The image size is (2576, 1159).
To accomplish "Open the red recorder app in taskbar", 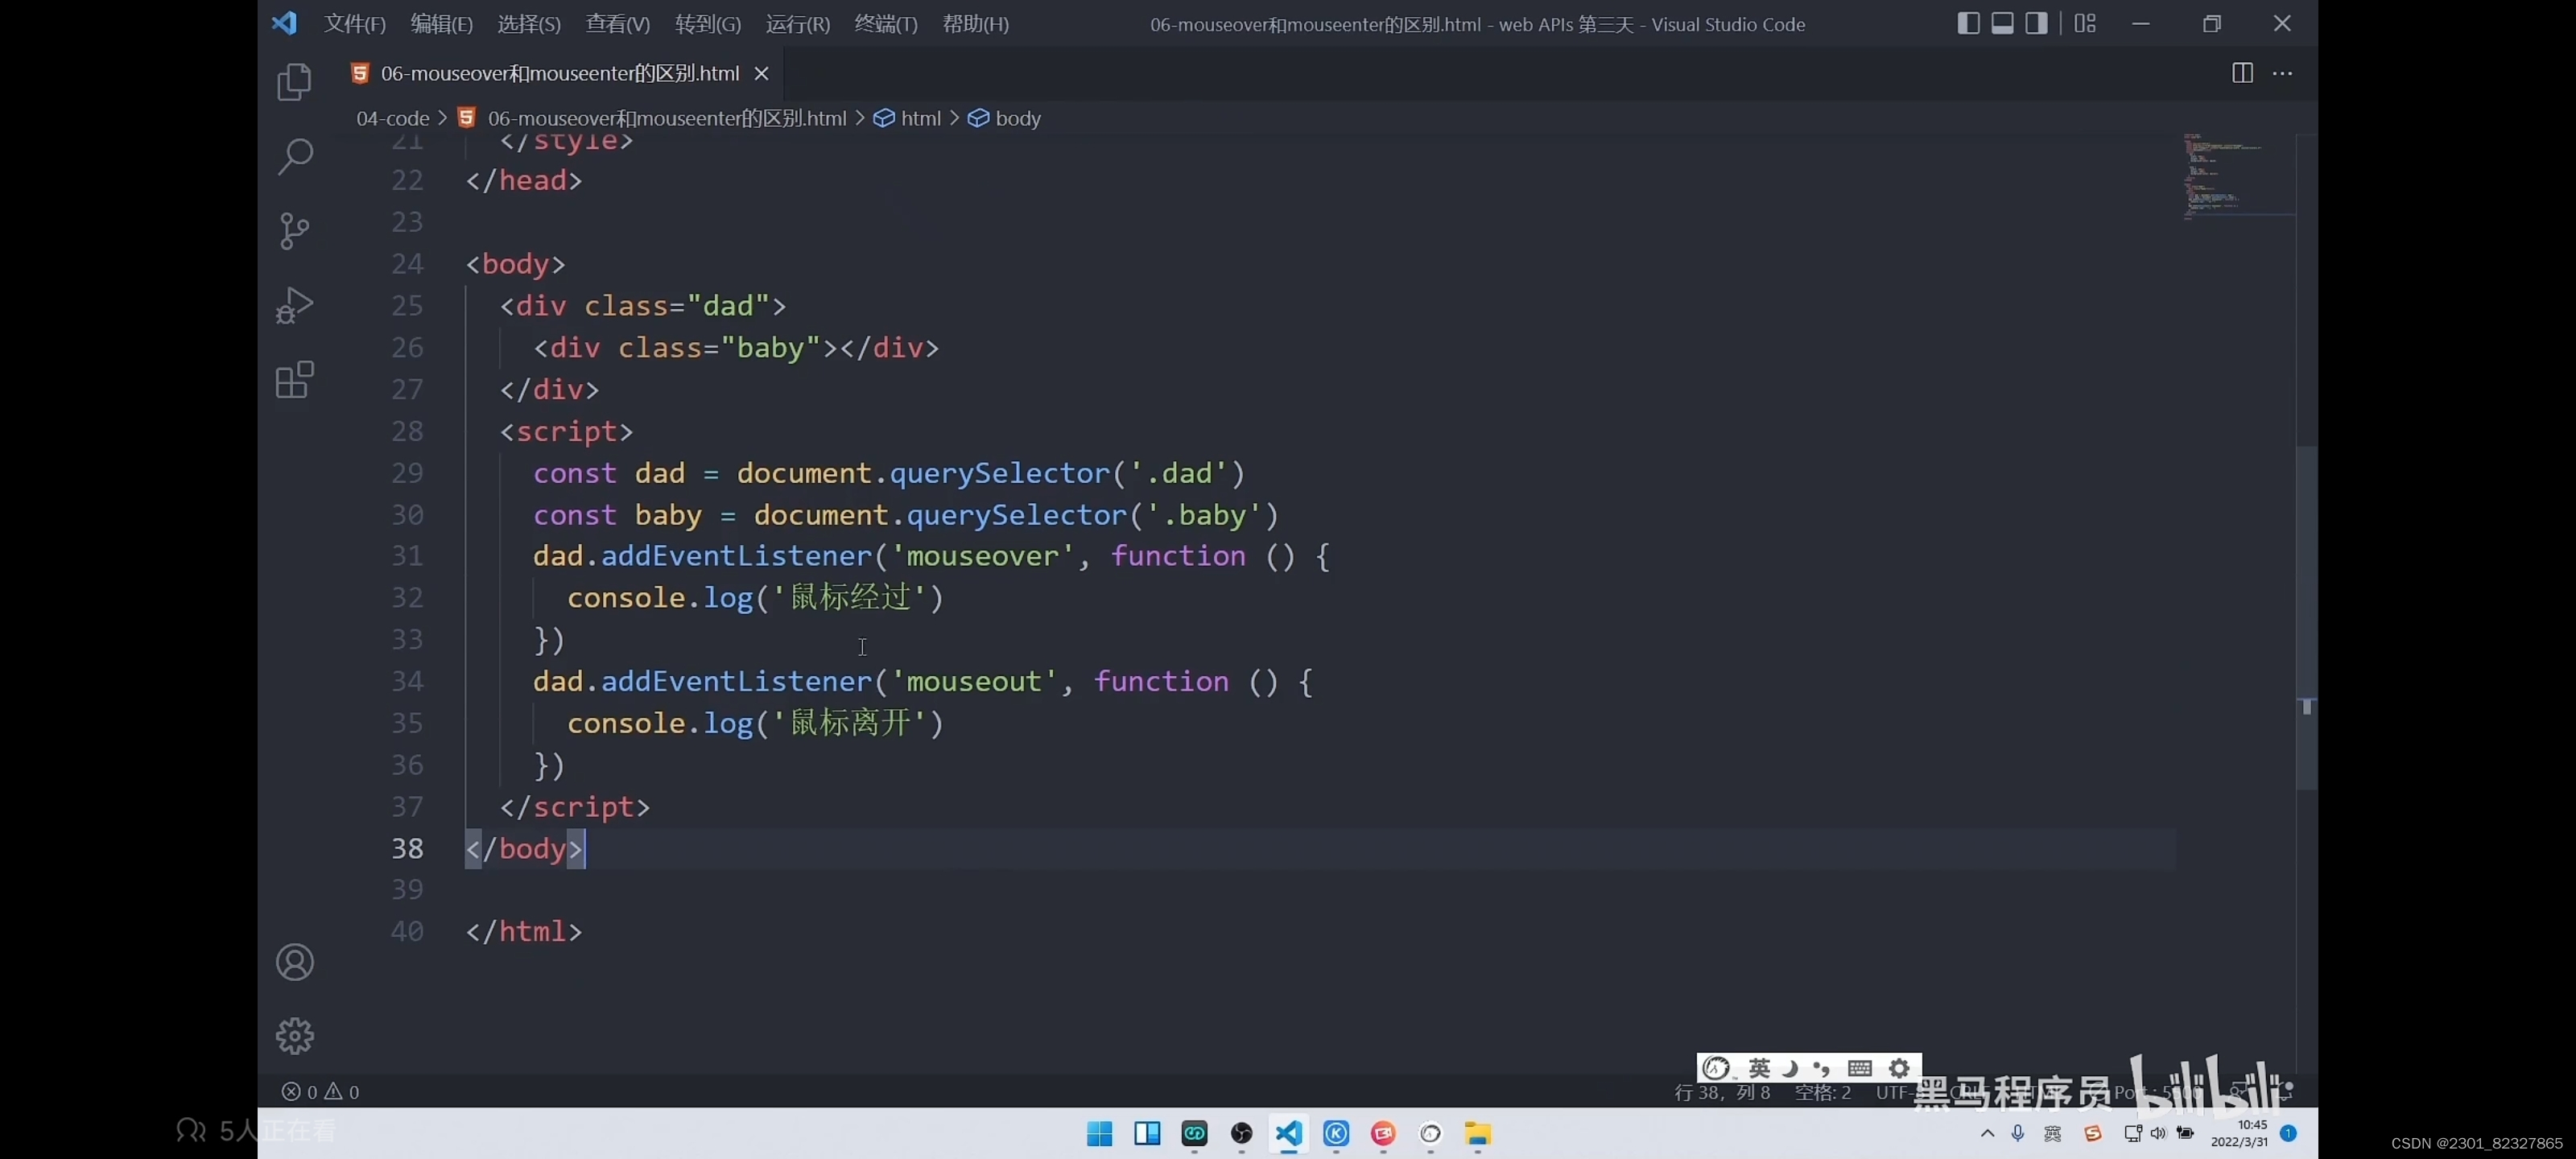I will click(1383, 1133).
